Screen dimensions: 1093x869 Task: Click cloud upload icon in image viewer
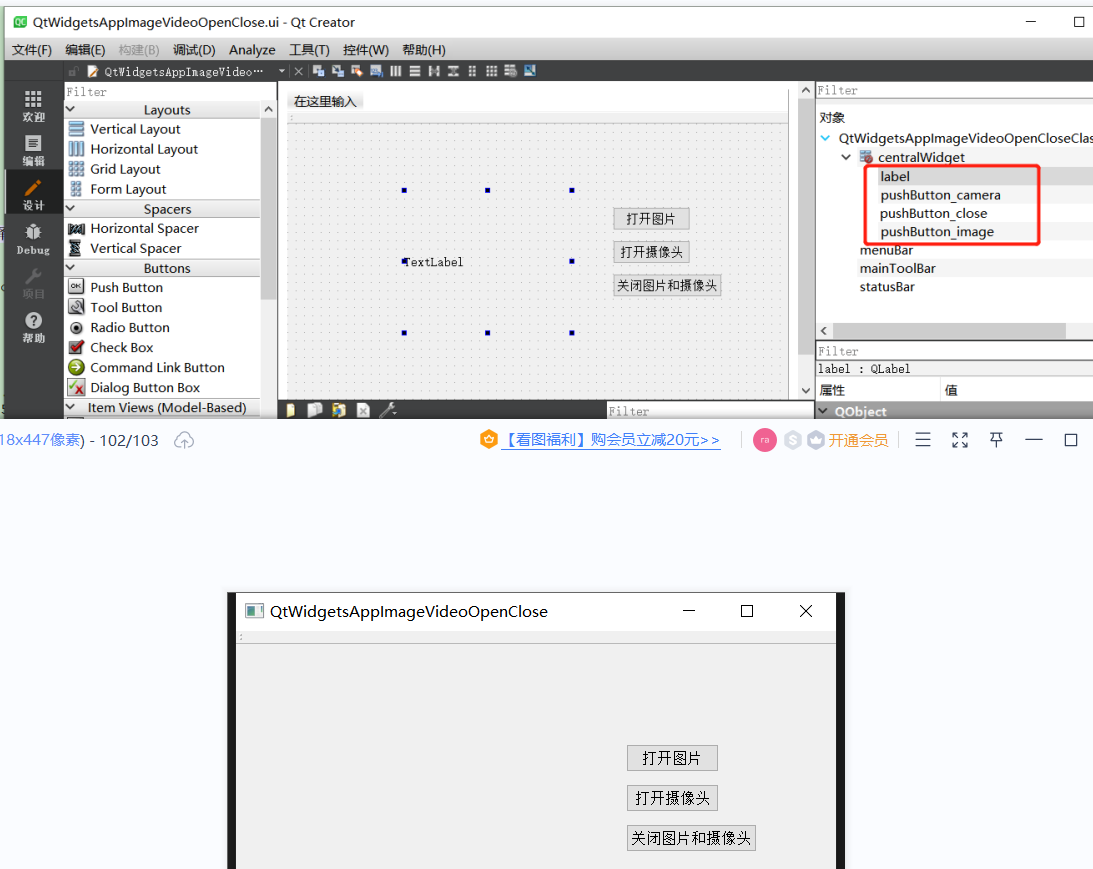(x=184, y=440)
